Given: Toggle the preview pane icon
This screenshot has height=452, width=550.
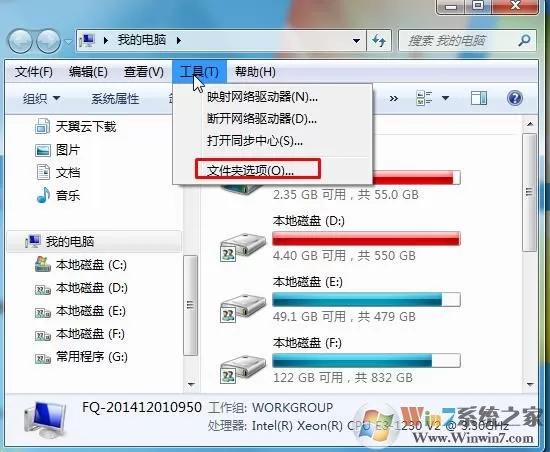Looking at the screenshot, I should tap(479, 98).
